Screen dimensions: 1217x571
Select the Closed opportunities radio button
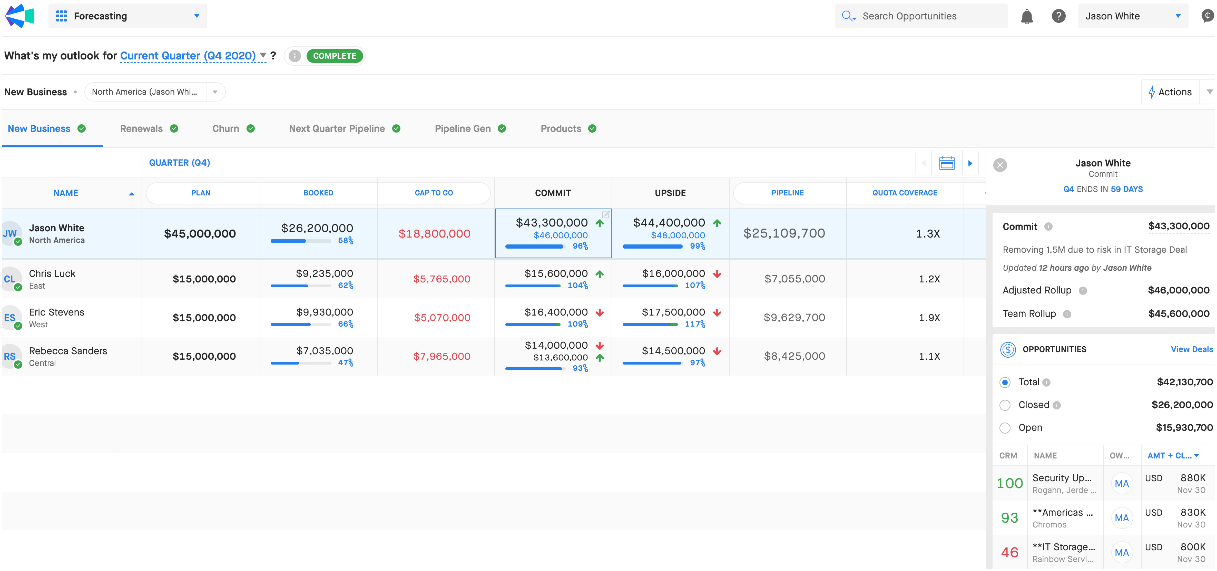(x=1005, y=405)
